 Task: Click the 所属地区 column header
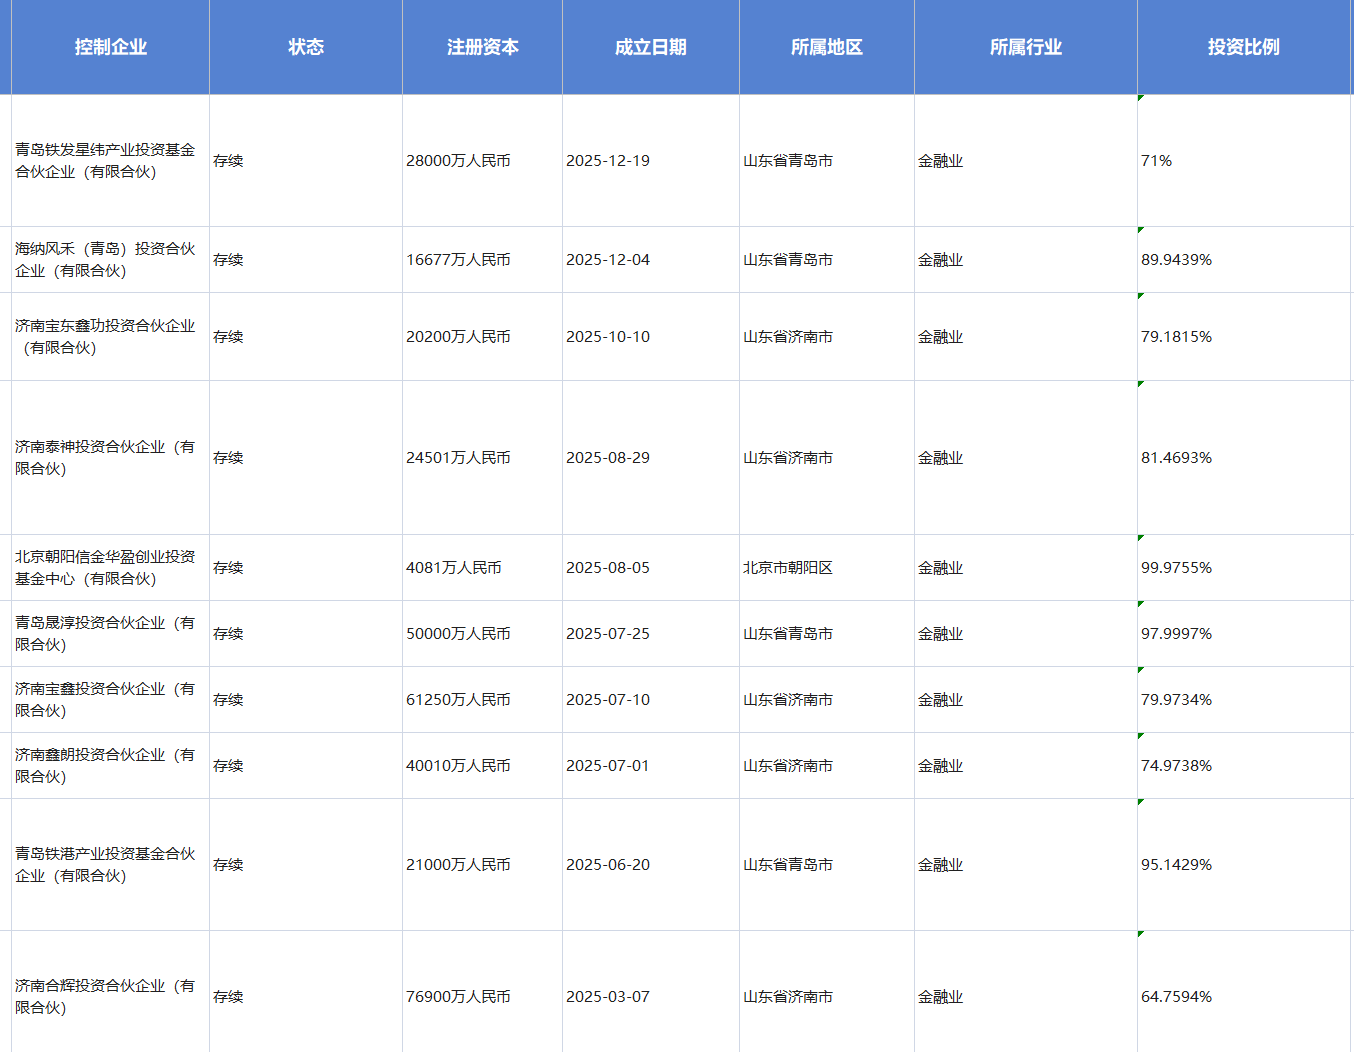(x=826, y=47)
